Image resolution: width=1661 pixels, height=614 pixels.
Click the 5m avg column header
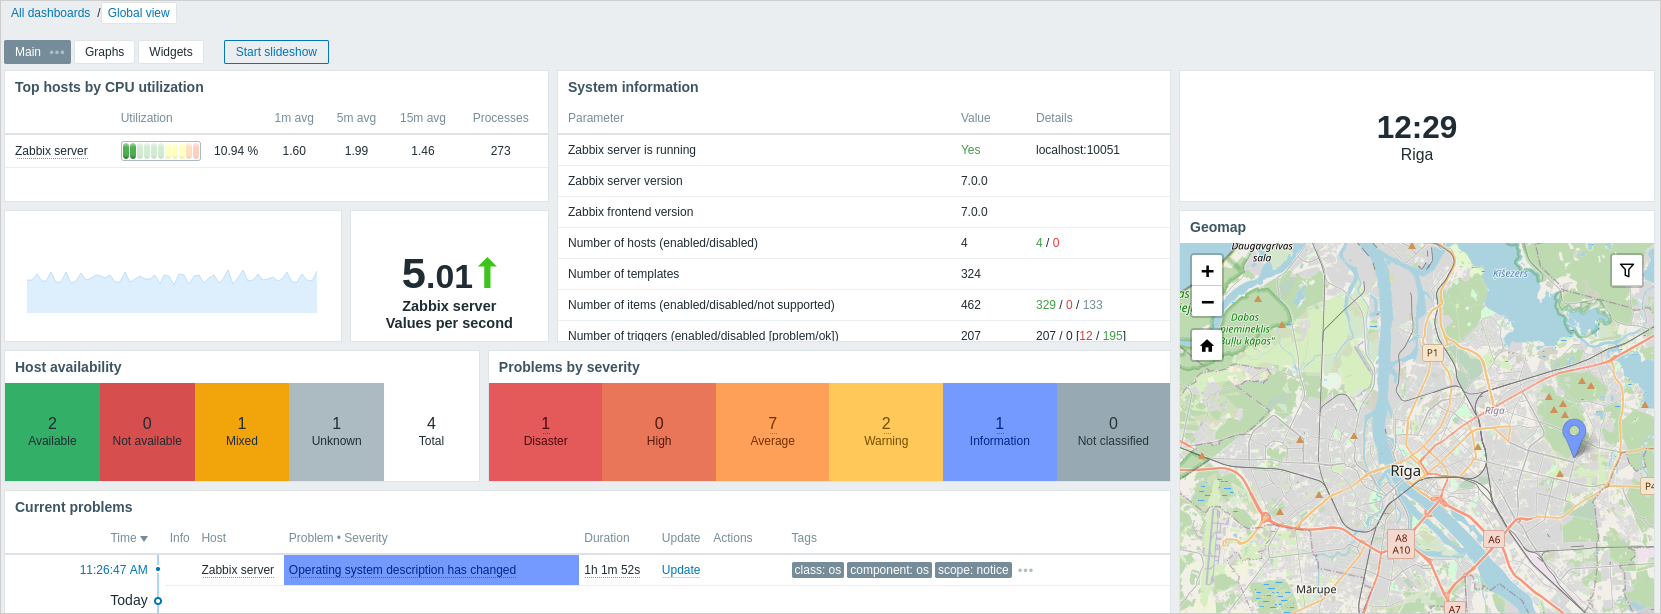tap(356, 118)
